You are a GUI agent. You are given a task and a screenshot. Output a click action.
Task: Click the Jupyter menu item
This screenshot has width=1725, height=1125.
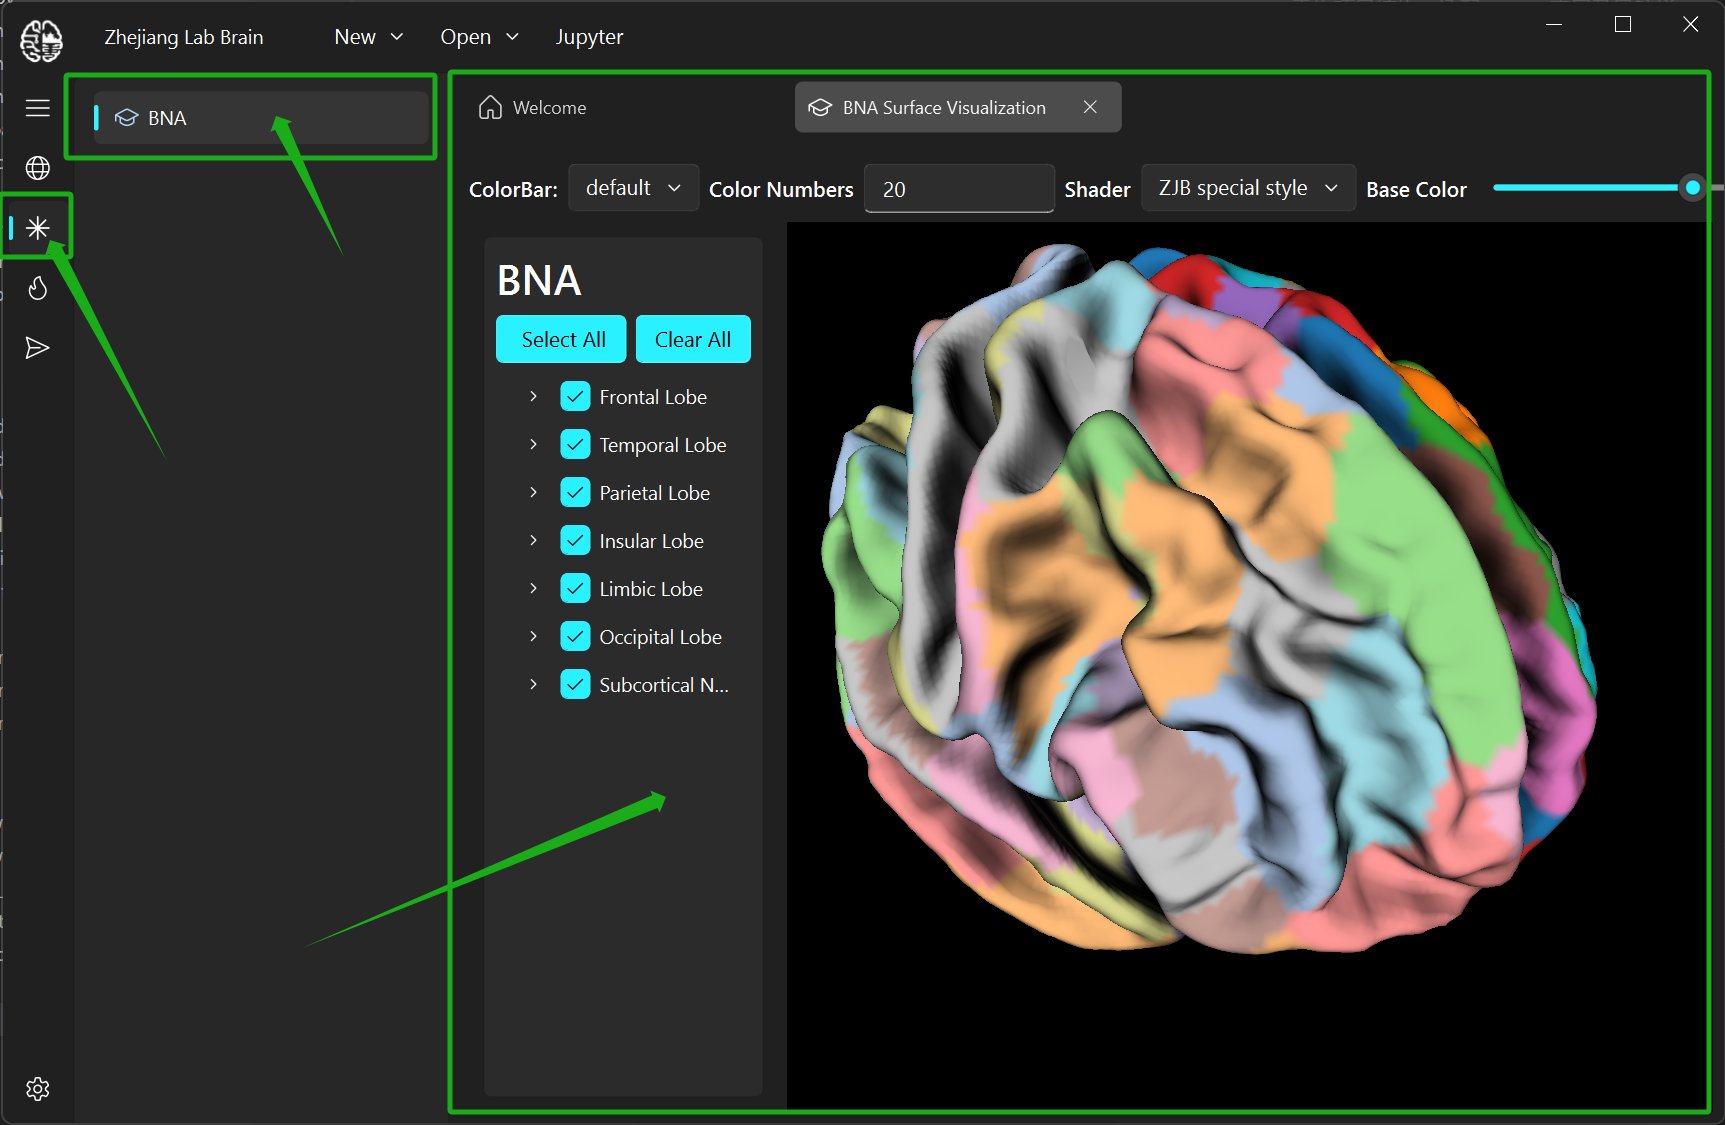(x=589, y=37)
